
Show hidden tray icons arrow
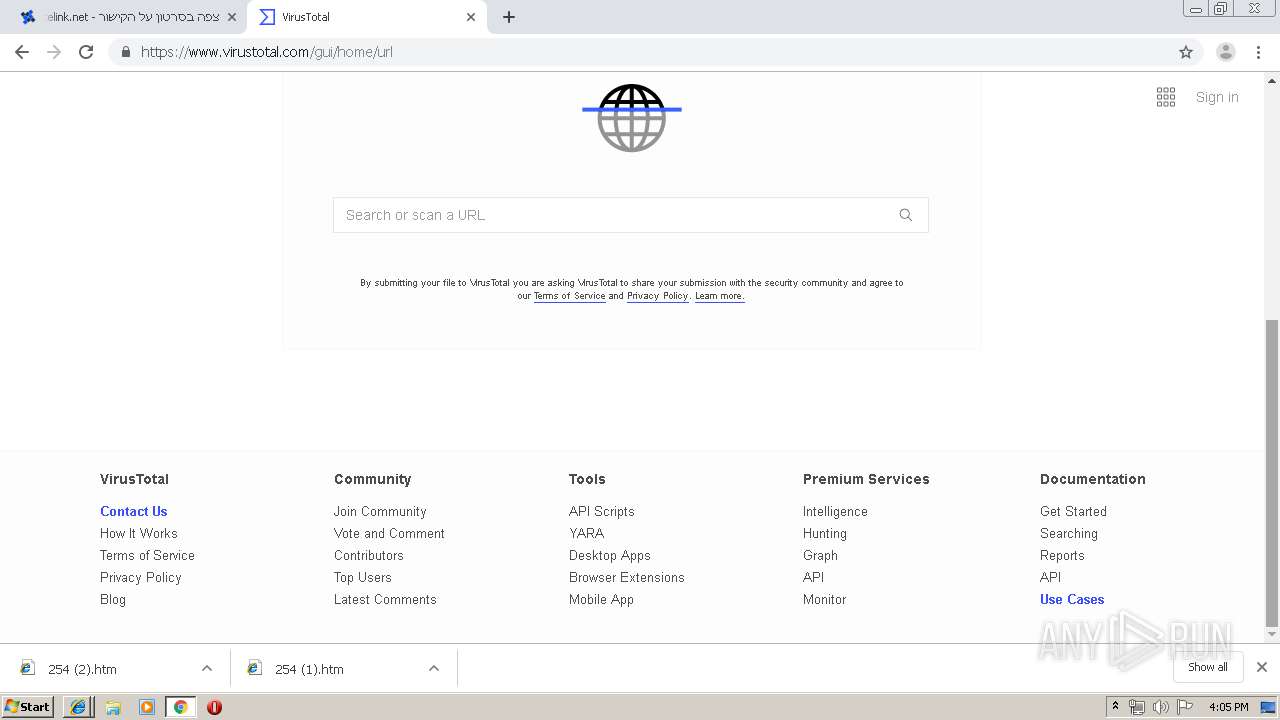1116,707
